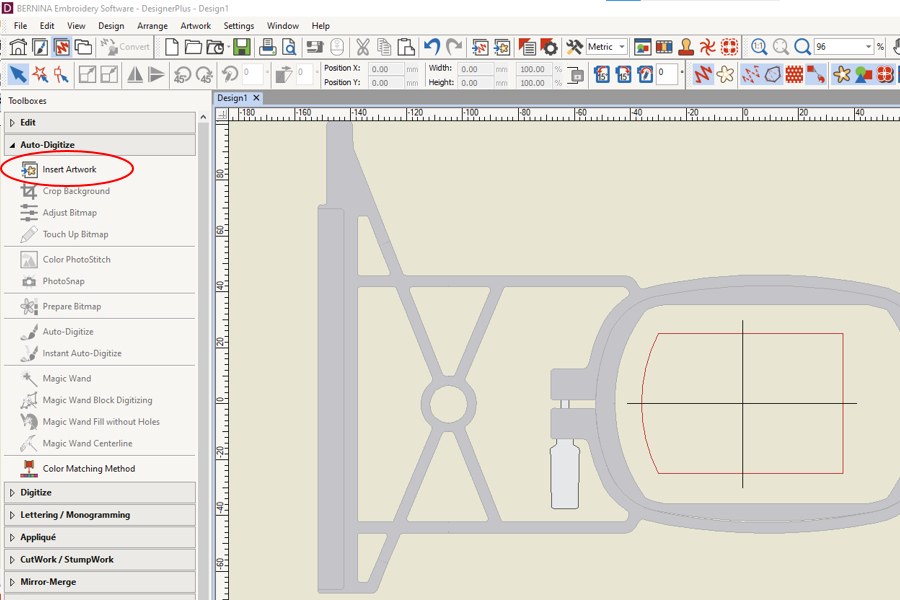Click the Zoom 1:1 magnifier icon
900x600 pixels.
point(759,47)
